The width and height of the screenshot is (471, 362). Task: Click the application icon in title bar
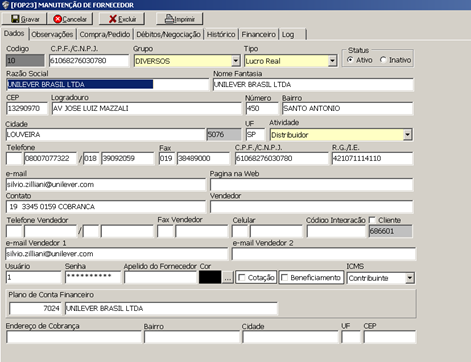click(x=5, y=5)
